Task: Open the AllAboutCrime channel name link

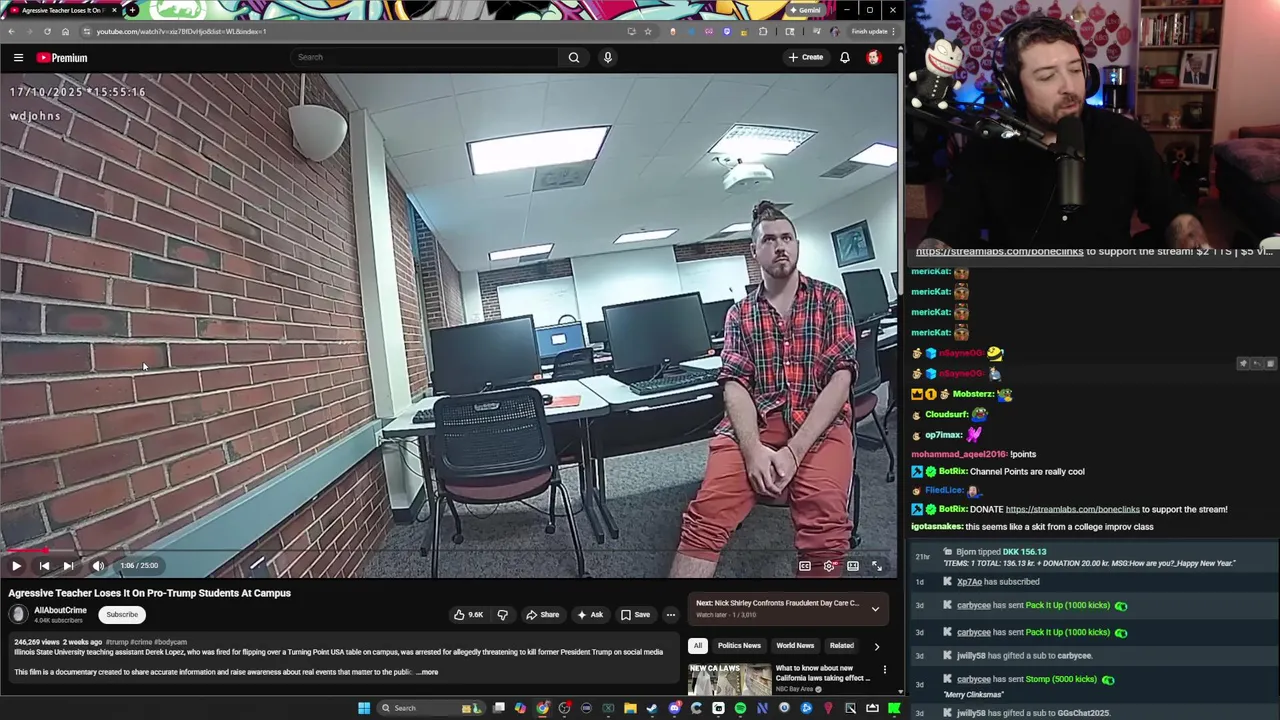Action: (60, 610)
